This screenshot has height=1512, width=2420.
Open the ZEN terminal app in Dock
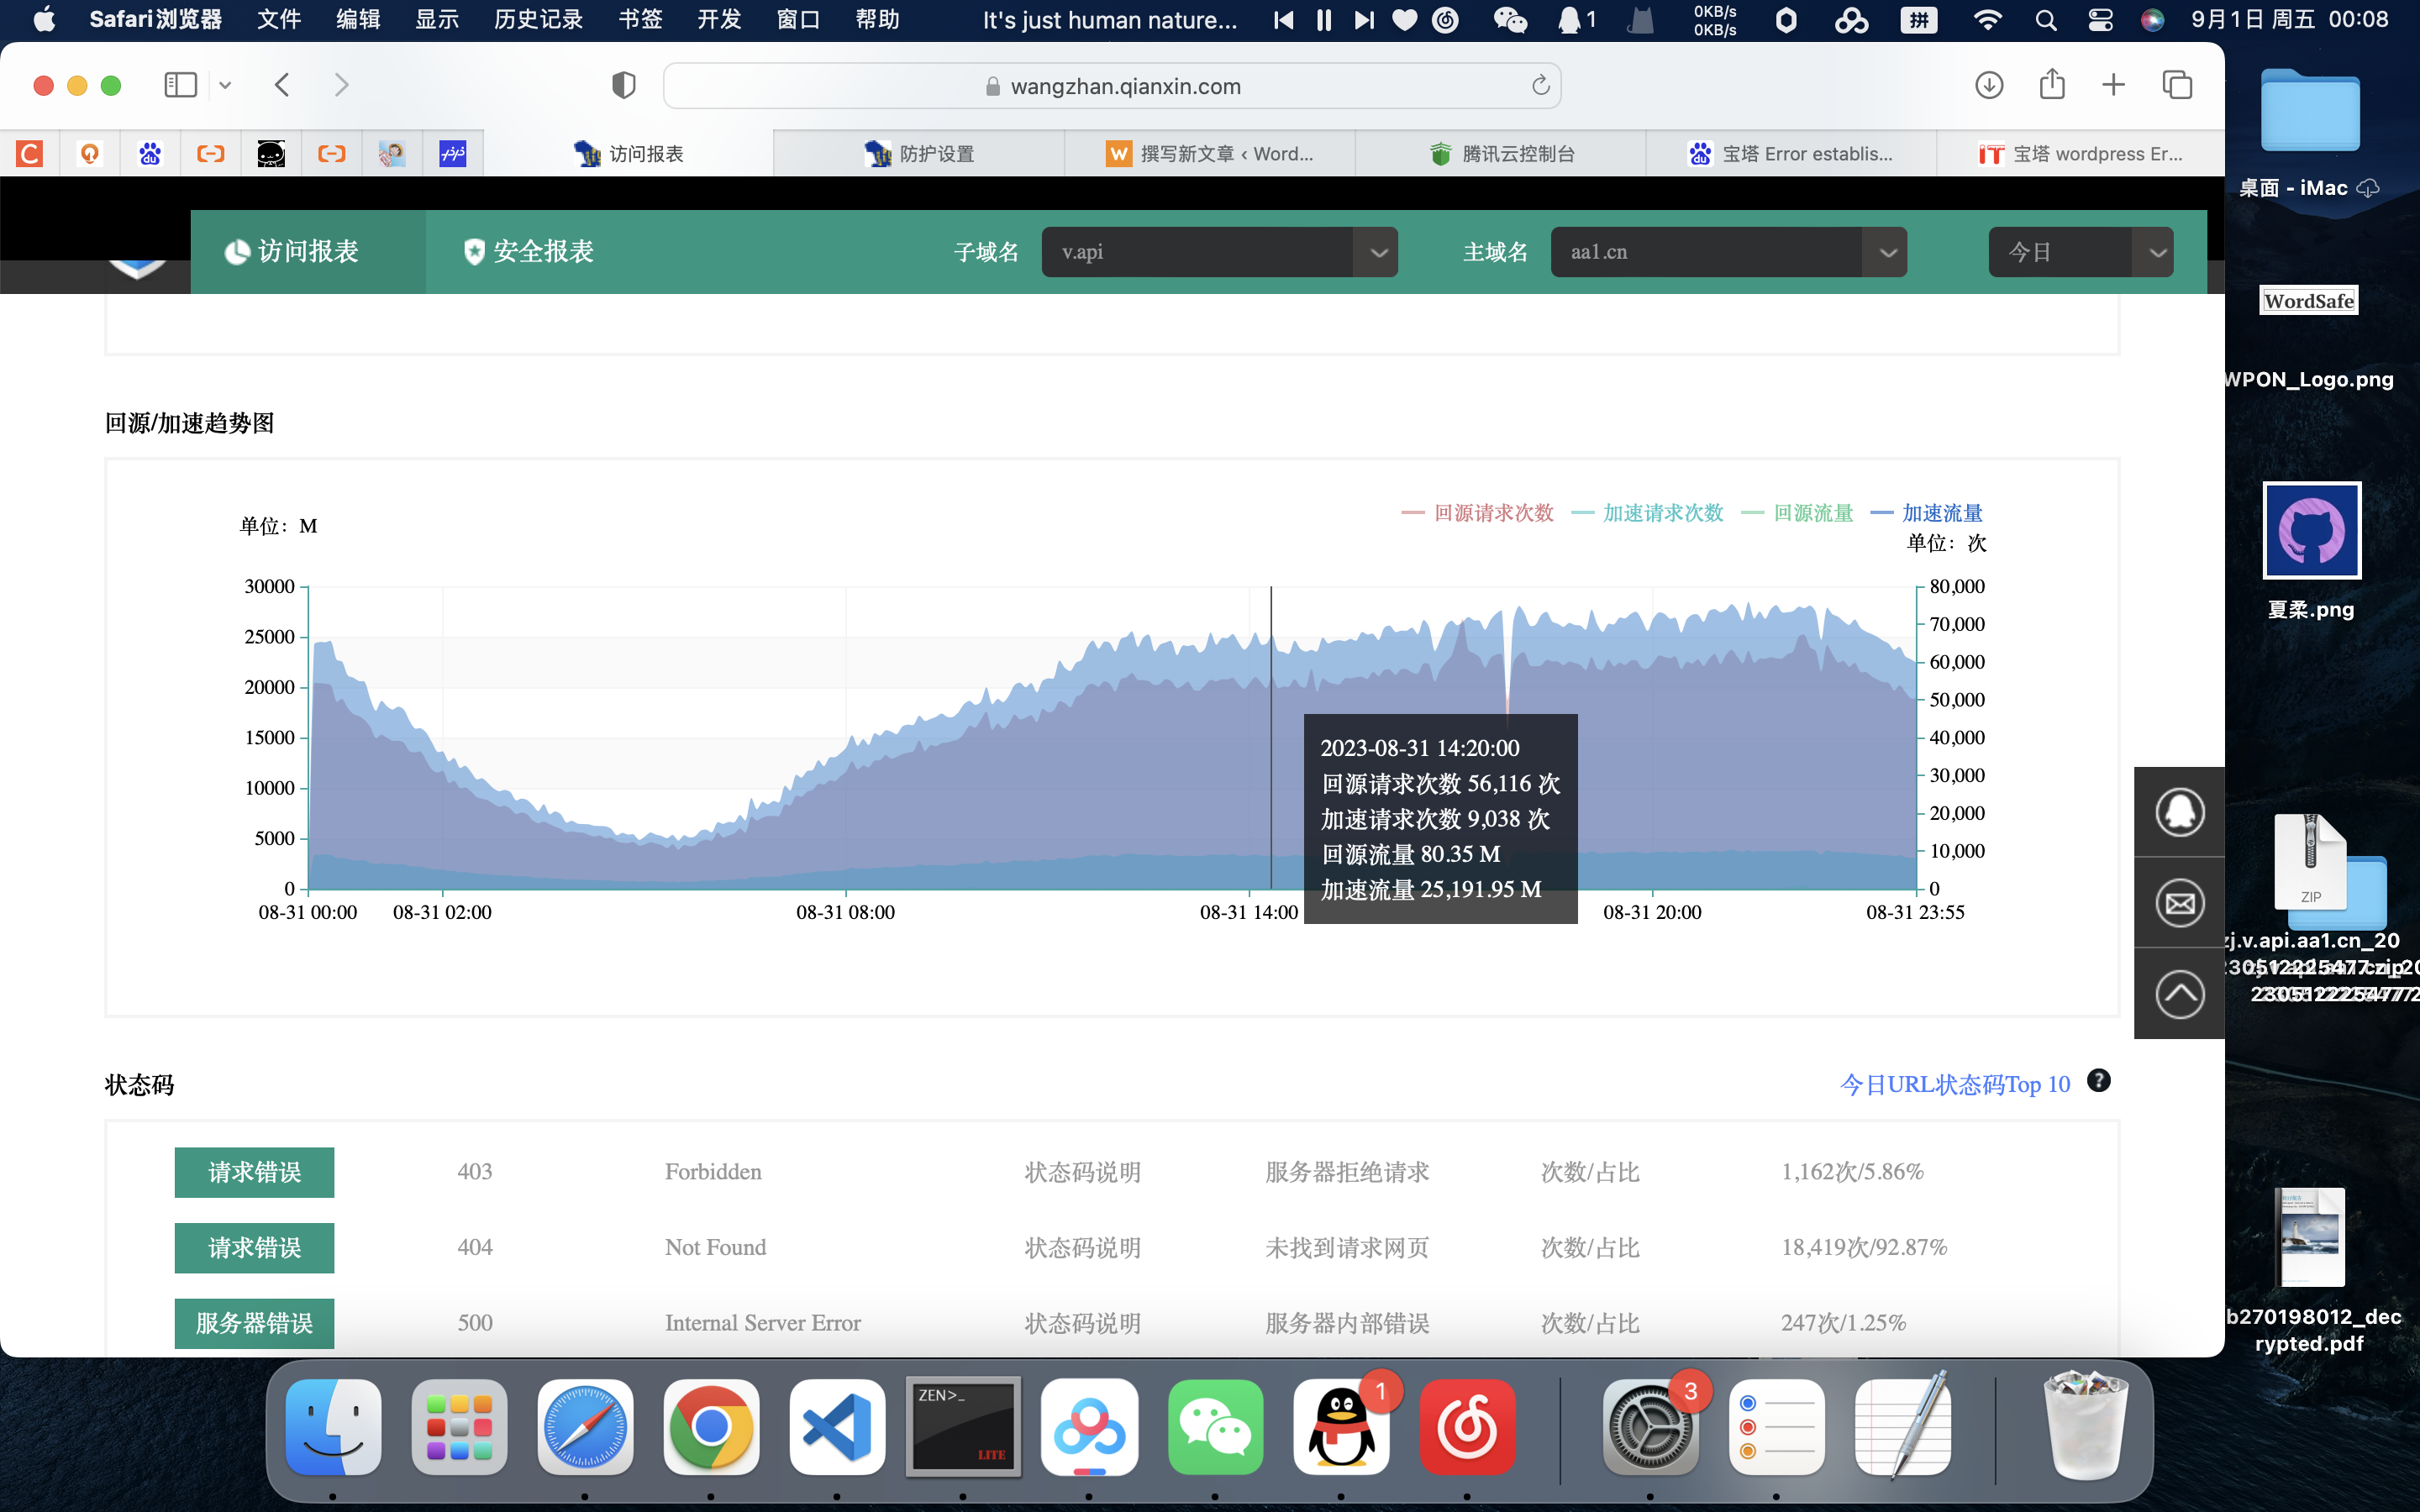click(963, 1427)
